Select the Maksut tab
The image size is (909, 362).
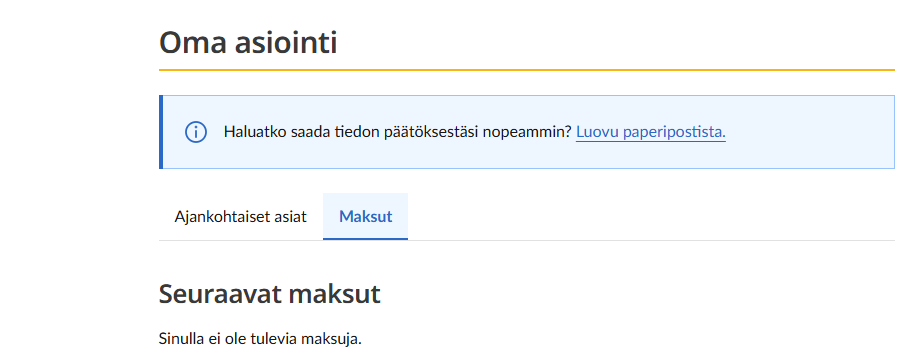pyautogui.click(x=365, y=216)
